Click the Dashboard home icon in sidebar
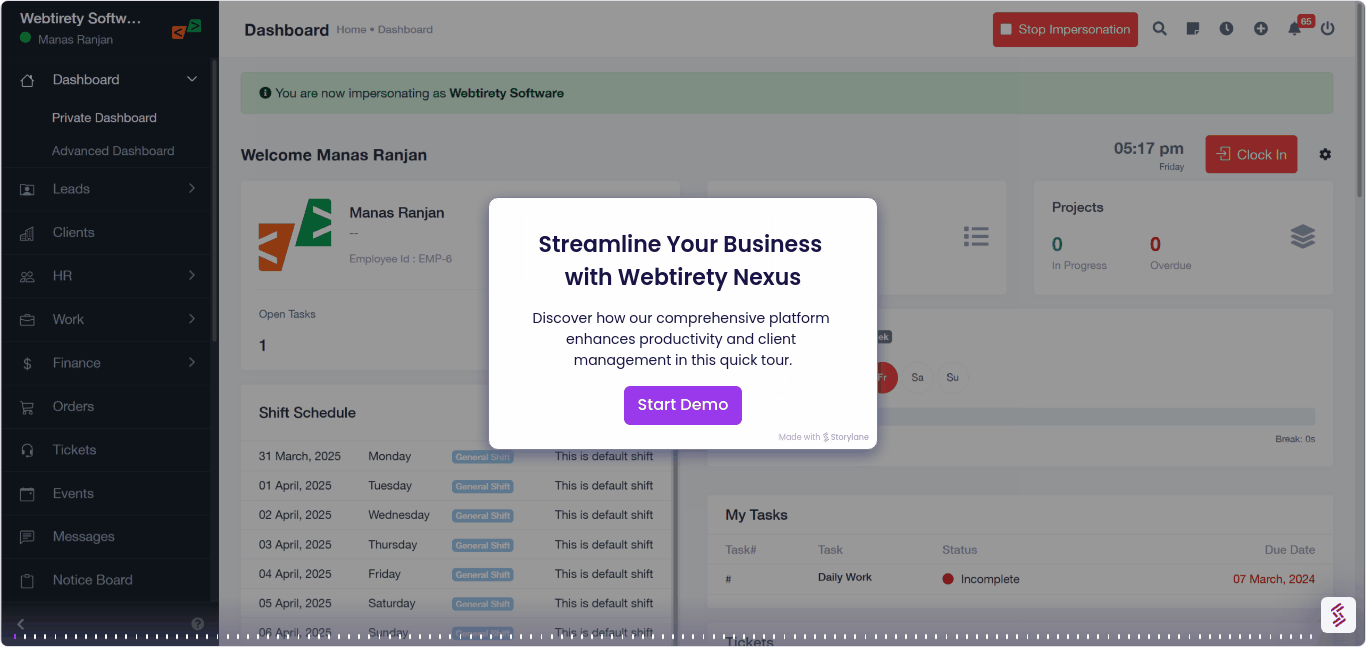Screen dimensions: 1366x647 28,80
